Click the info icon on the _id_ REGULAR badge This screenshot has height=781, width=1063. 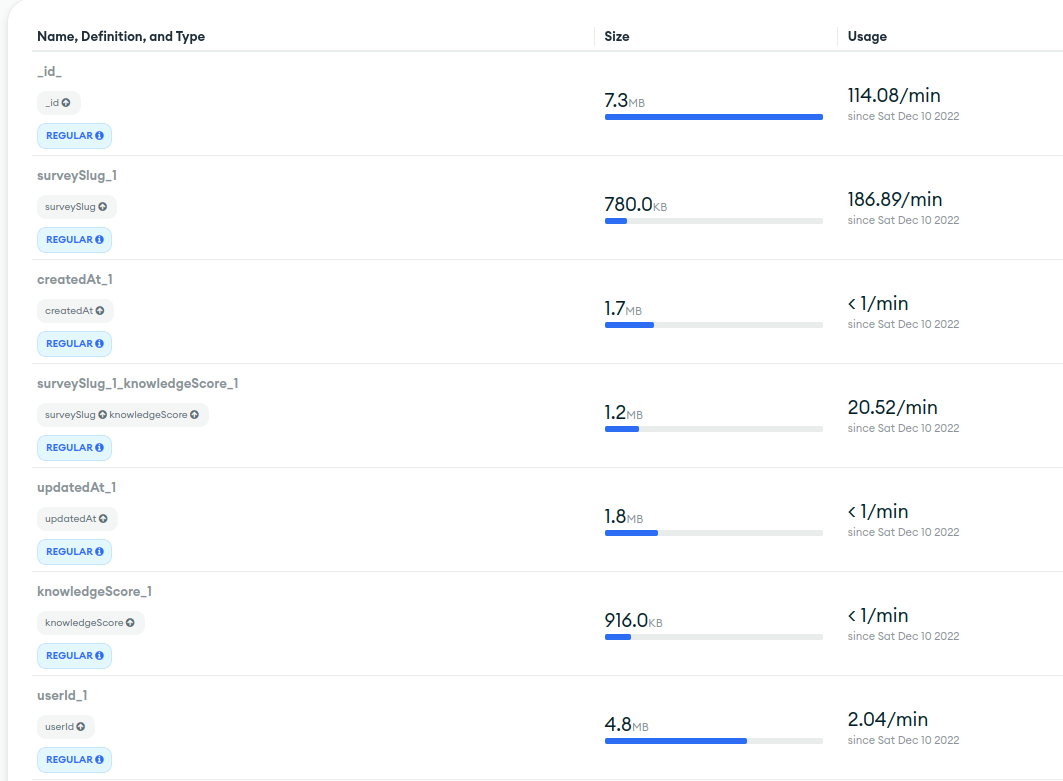click(99, 136)
